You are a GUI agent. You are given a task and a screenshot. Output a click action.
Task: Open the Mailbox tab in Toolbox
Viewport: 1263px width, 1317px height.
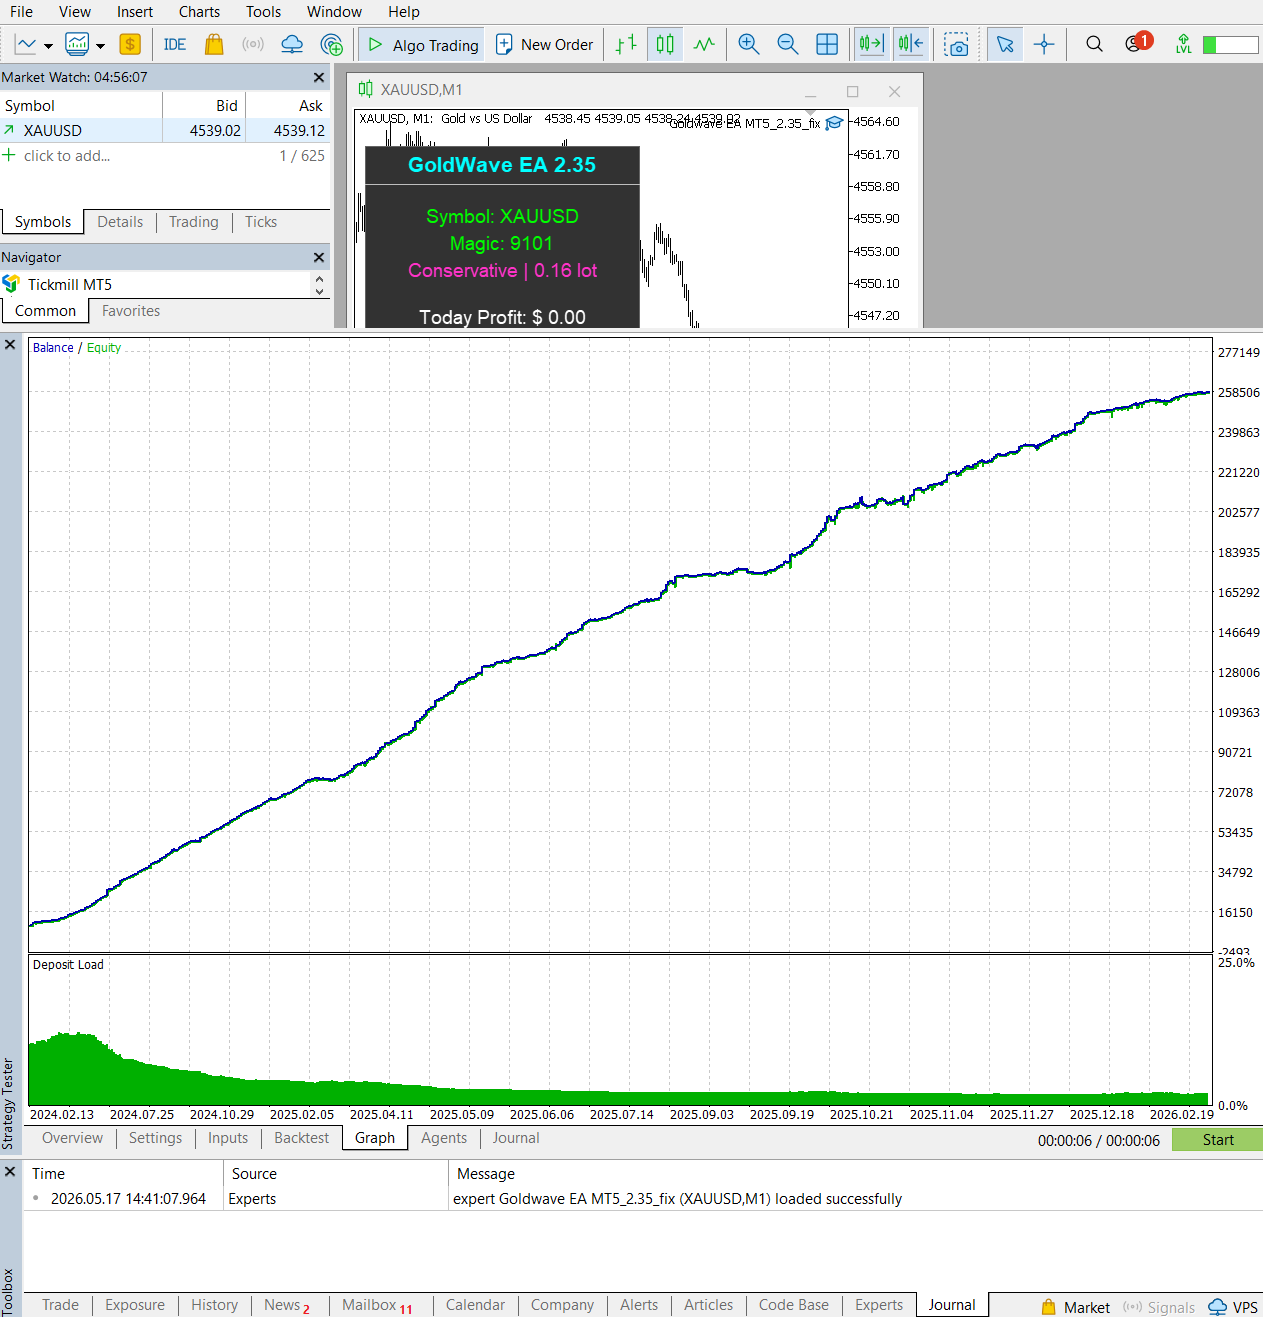pos(377,1305)
